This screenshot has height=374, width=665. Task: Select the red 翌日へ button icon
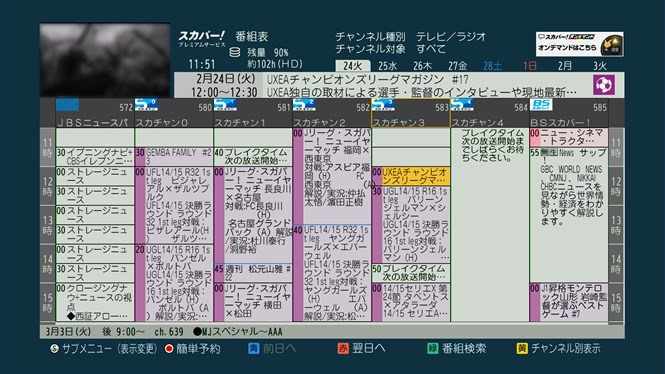pyautogui.click(x=343, y=349)
